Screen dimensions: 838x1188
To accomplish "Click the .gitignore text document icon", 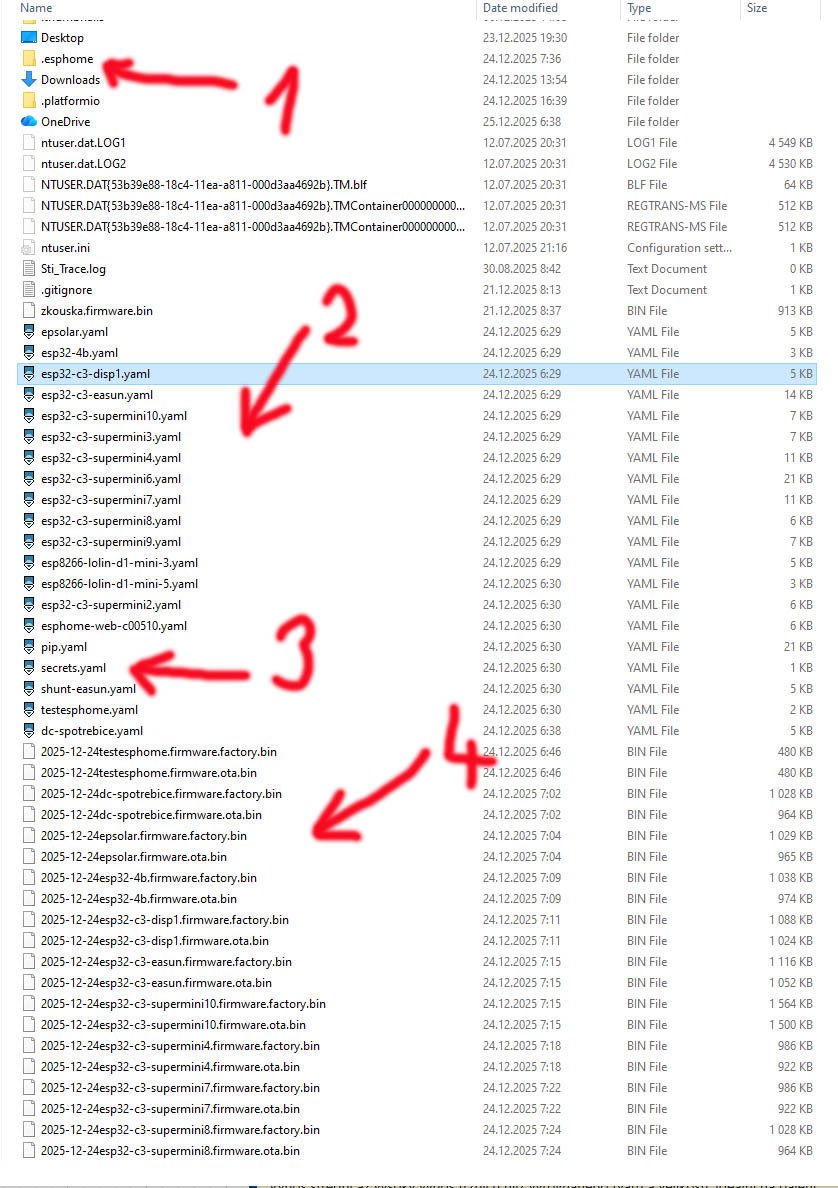I will click(x=29, y=289).
